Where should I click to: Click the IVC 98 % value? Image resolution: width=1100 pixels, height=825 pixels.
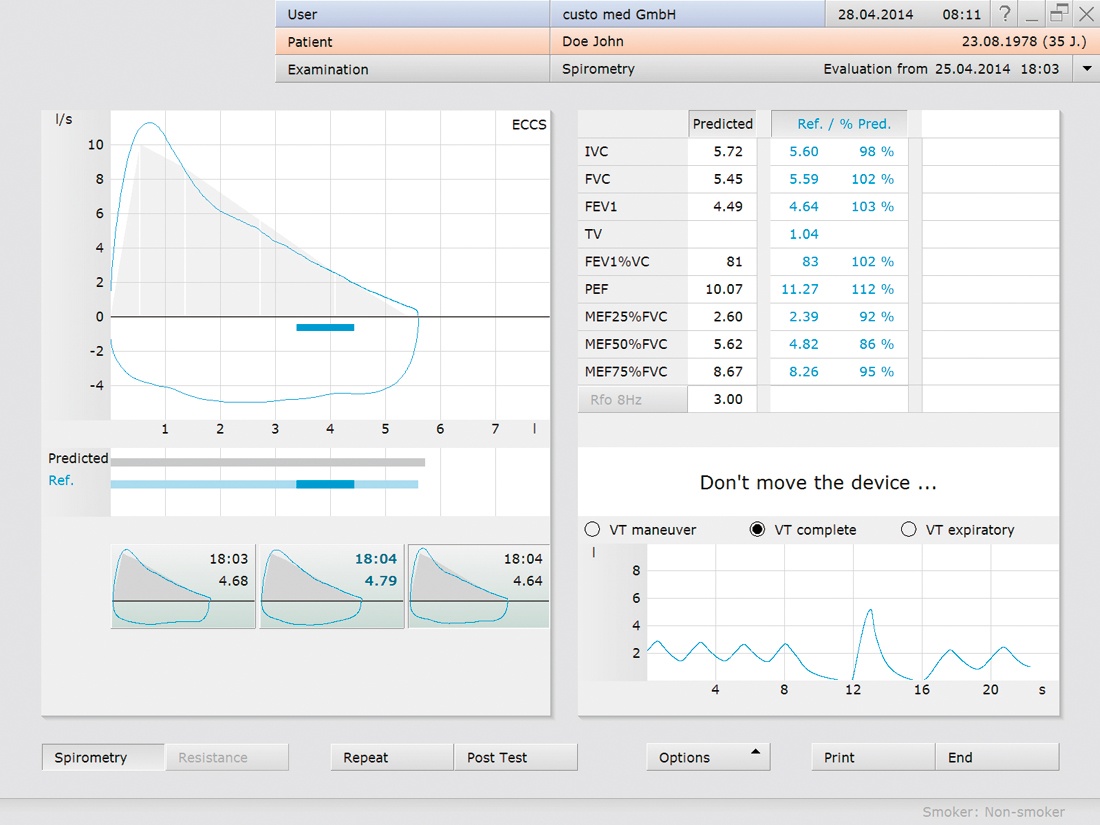pos(877,152)
